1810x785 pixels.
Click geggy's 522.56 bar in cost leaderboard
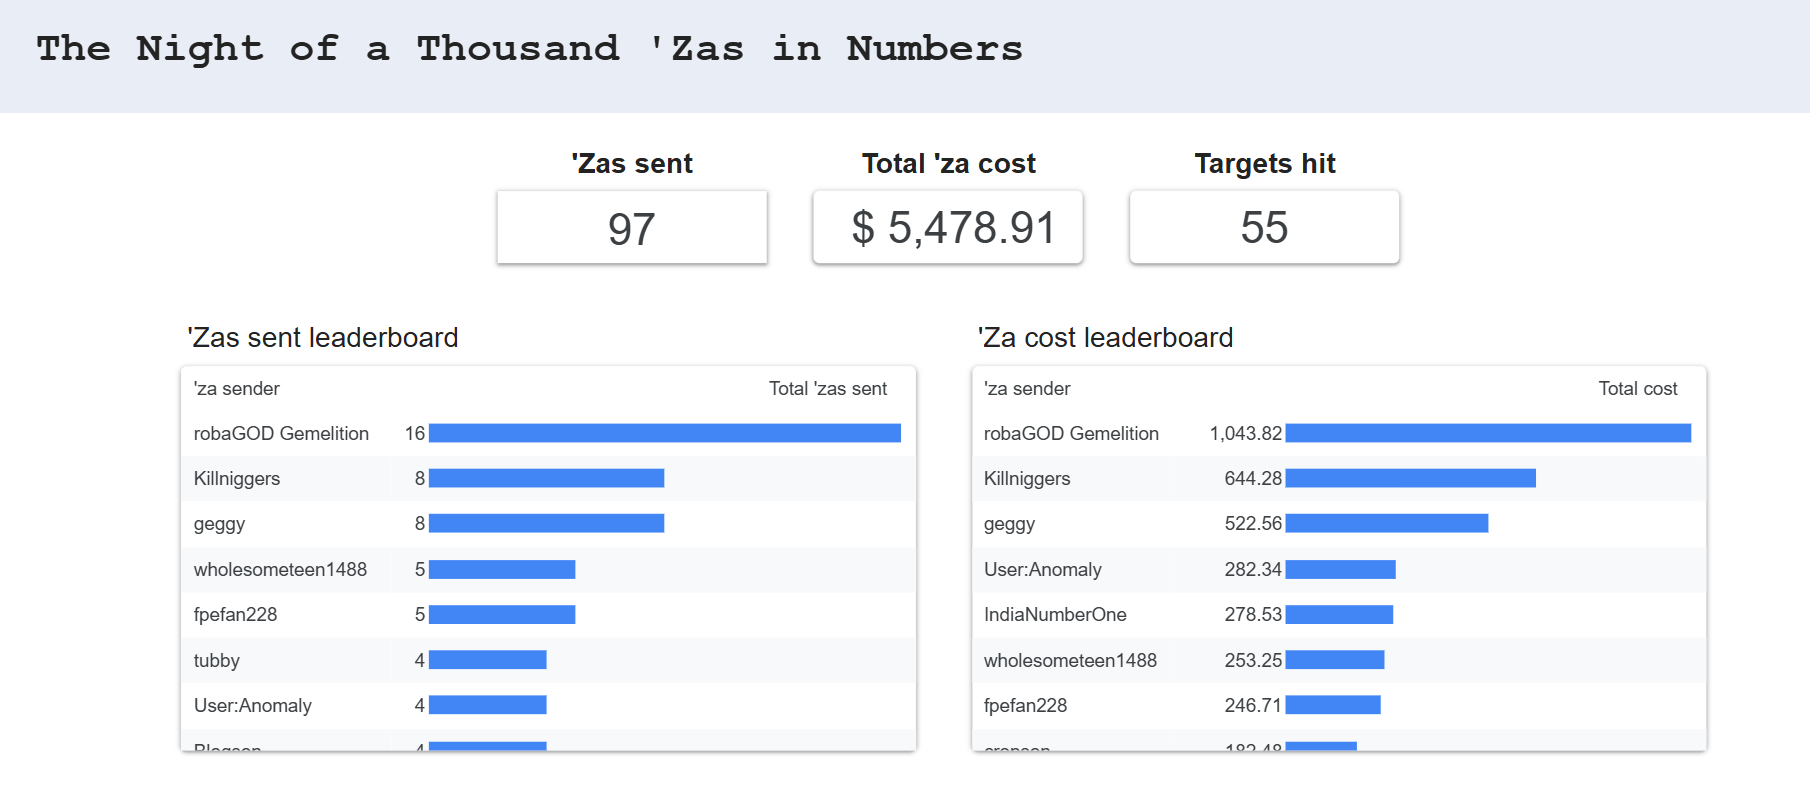click(1386, 524)
